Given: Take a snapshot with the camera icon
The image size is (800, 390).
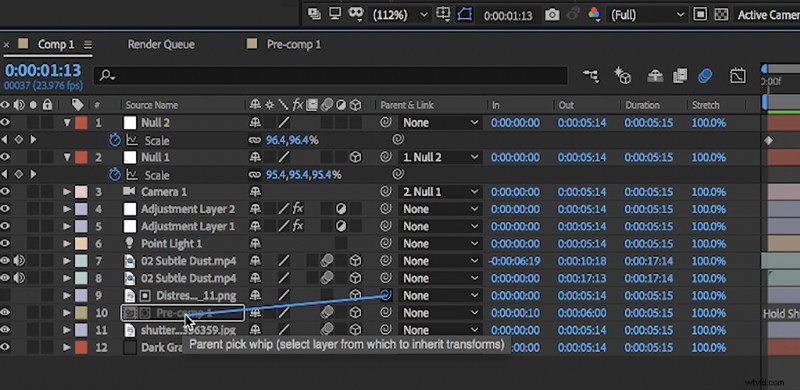Looking at the screenshot, I should [x=552, y=15].
